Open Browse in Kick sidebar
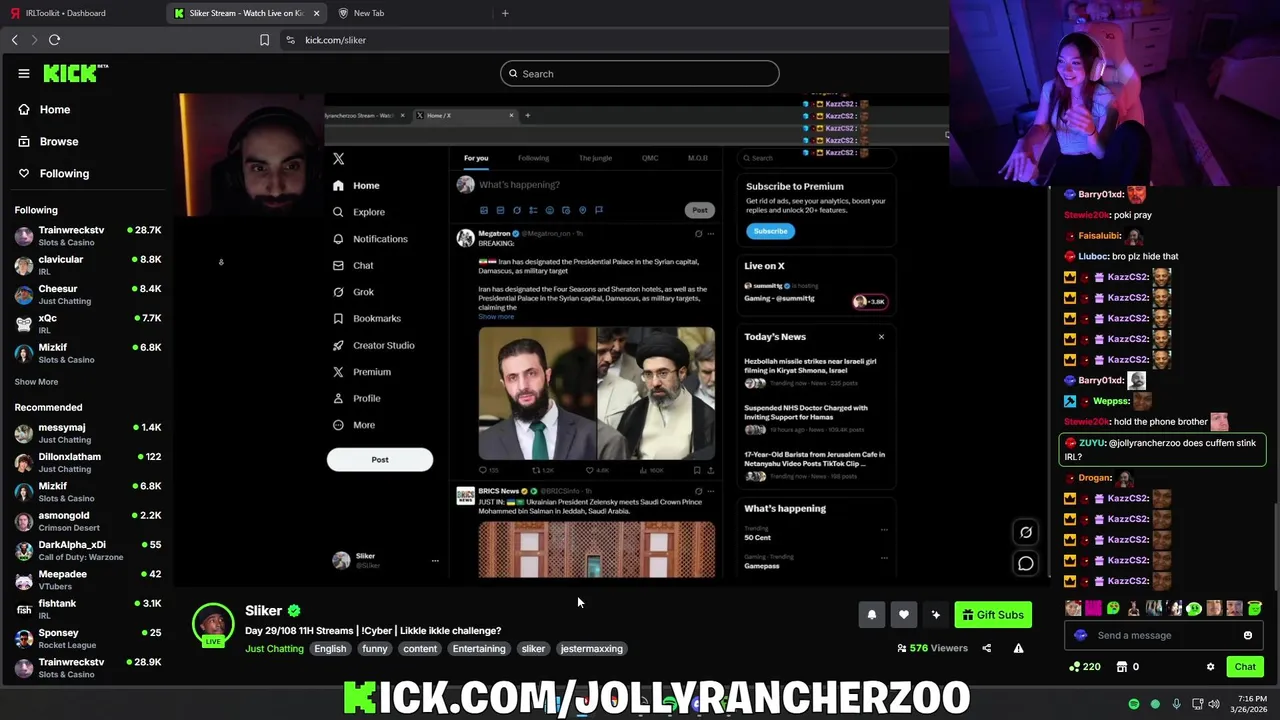Viewport: 1280px width, 720px height. pos(48,141)
